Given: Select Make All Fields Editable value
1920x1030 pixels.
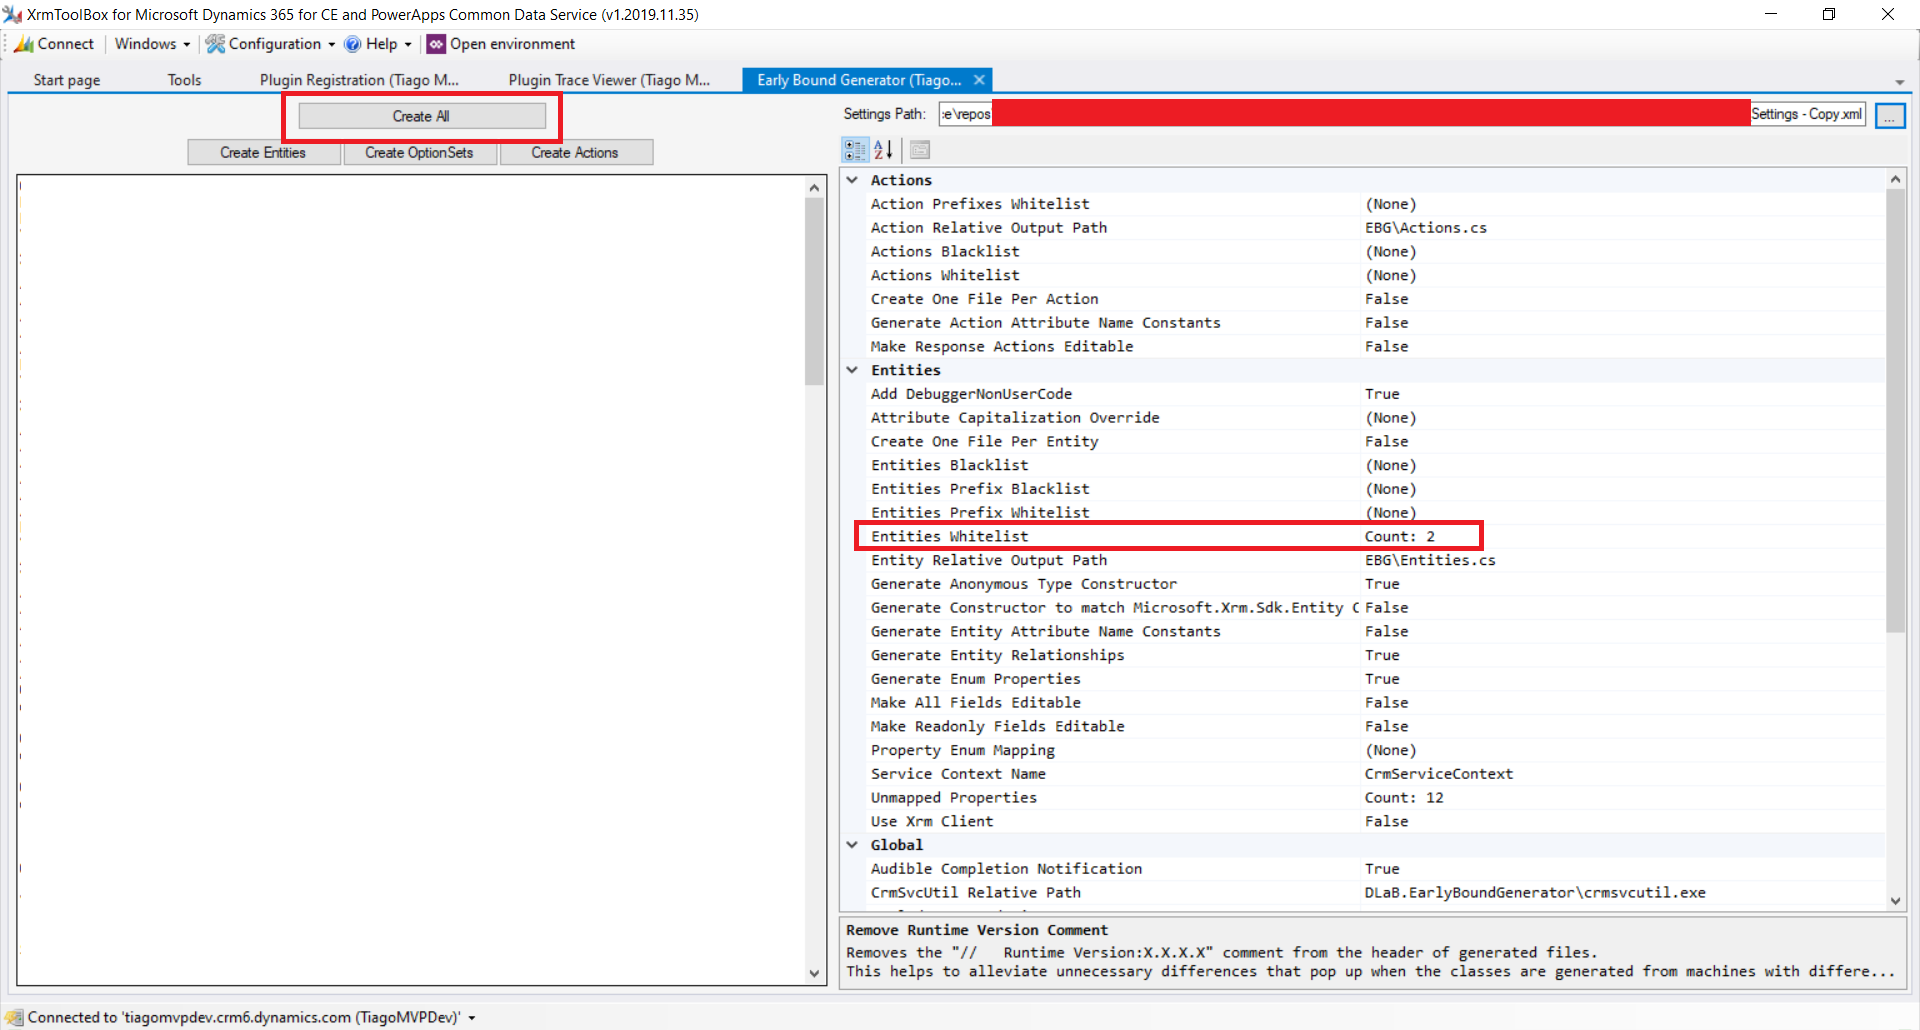Looking at the screenshot, I should (x=1386, y=703).
